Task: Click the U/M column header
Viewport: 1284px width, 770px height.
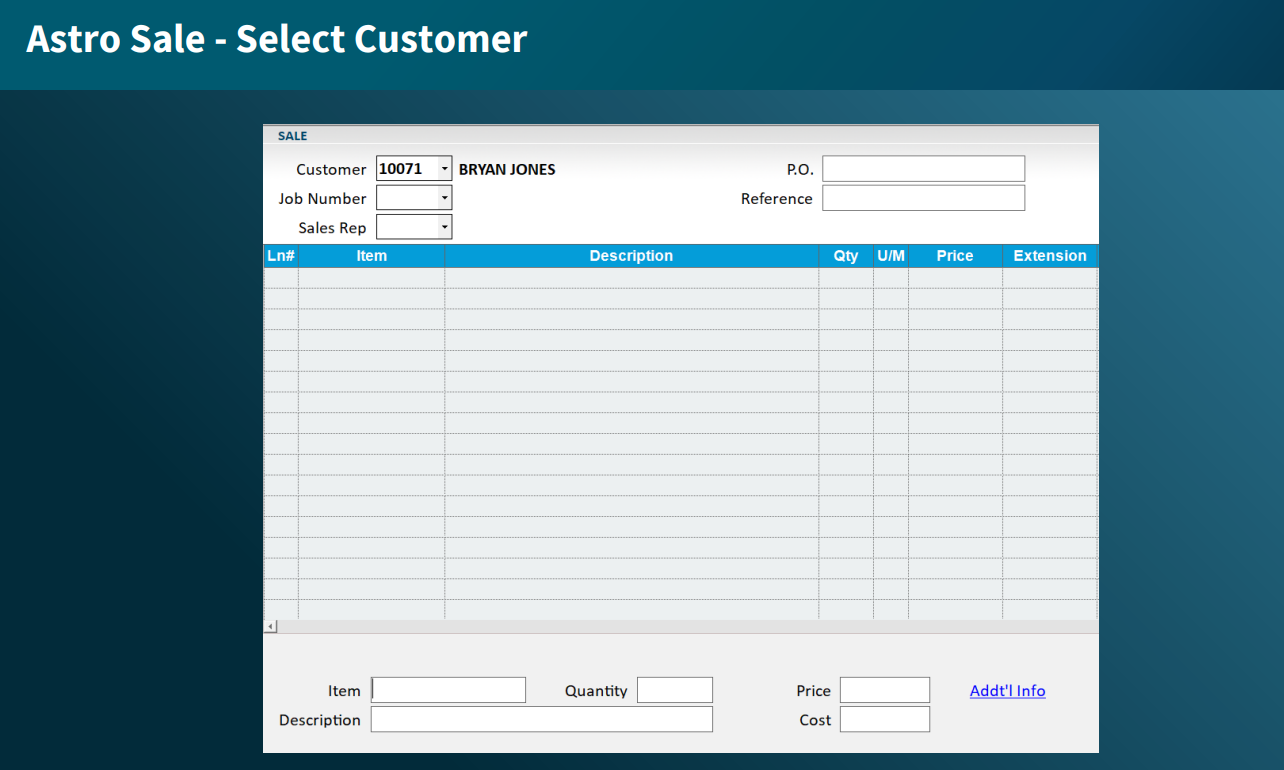Action: click(890, 256)
